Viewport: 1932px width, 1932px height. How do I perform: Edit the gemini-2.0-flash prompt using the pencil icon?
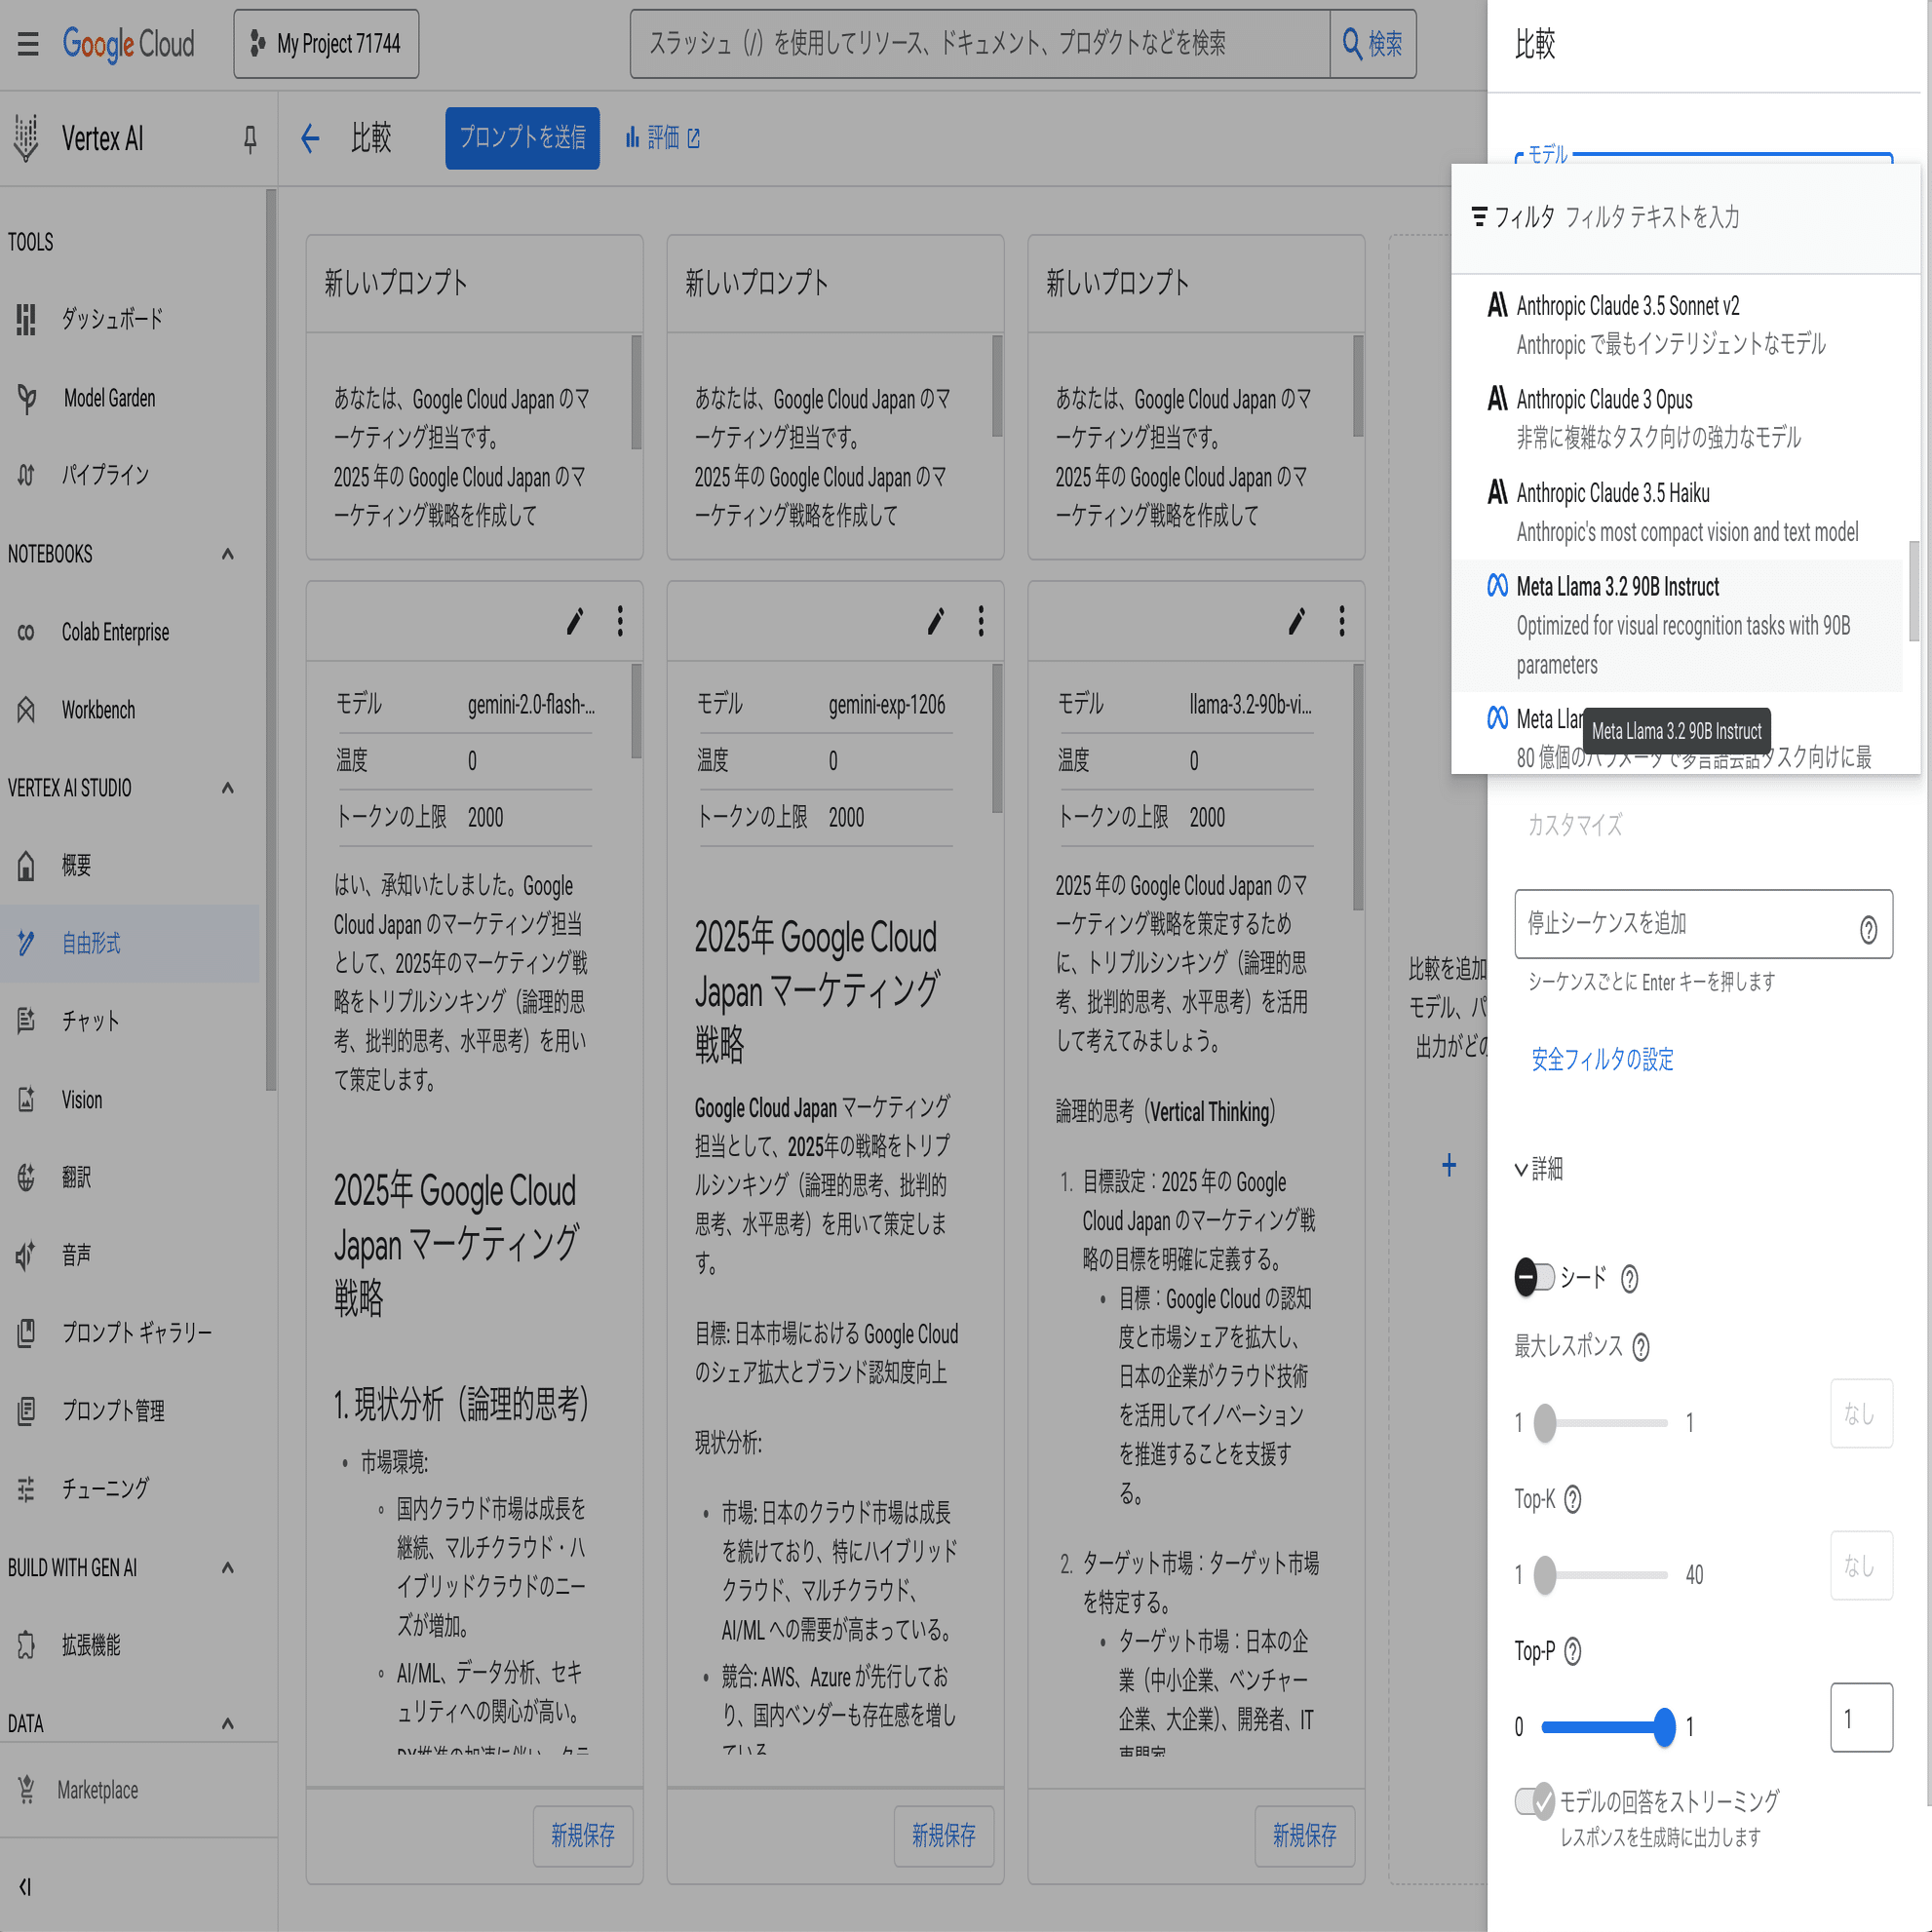[574, 620]
